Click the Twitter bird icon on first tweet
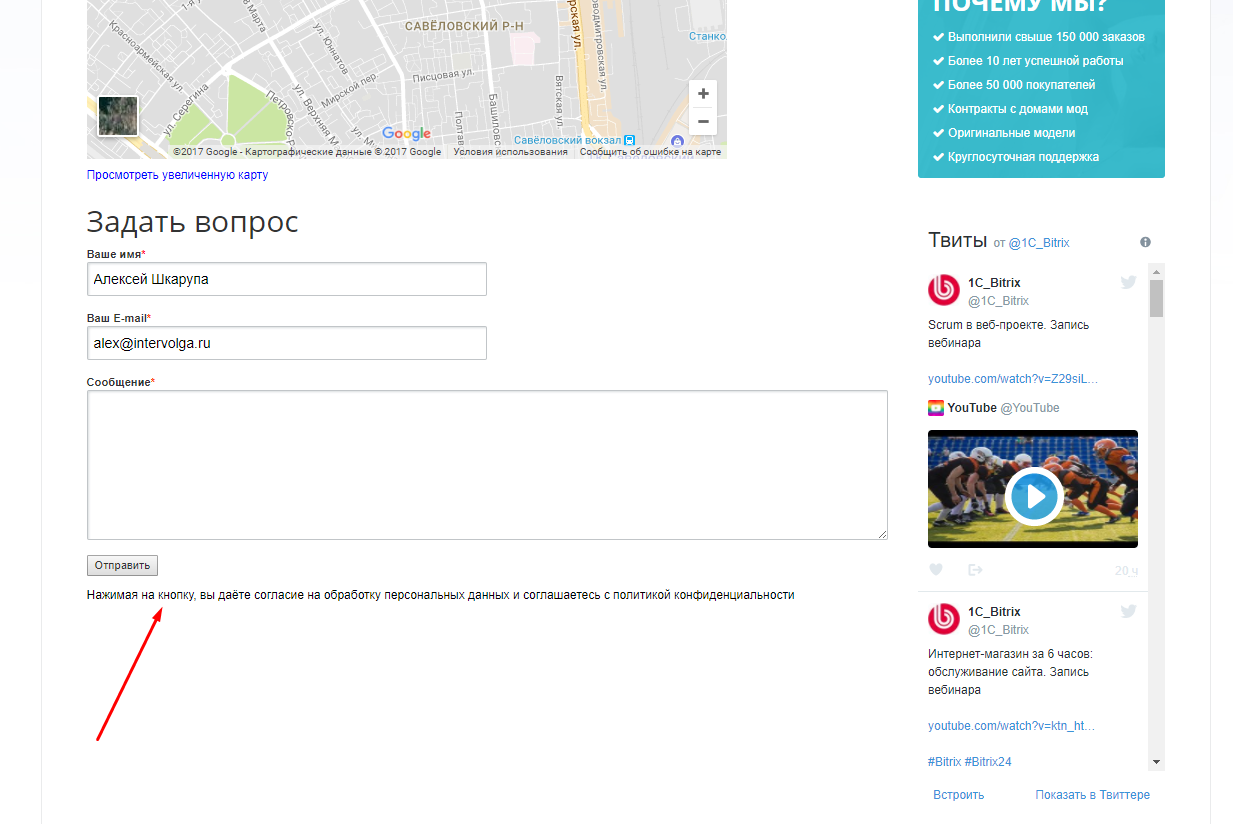 1128,283
